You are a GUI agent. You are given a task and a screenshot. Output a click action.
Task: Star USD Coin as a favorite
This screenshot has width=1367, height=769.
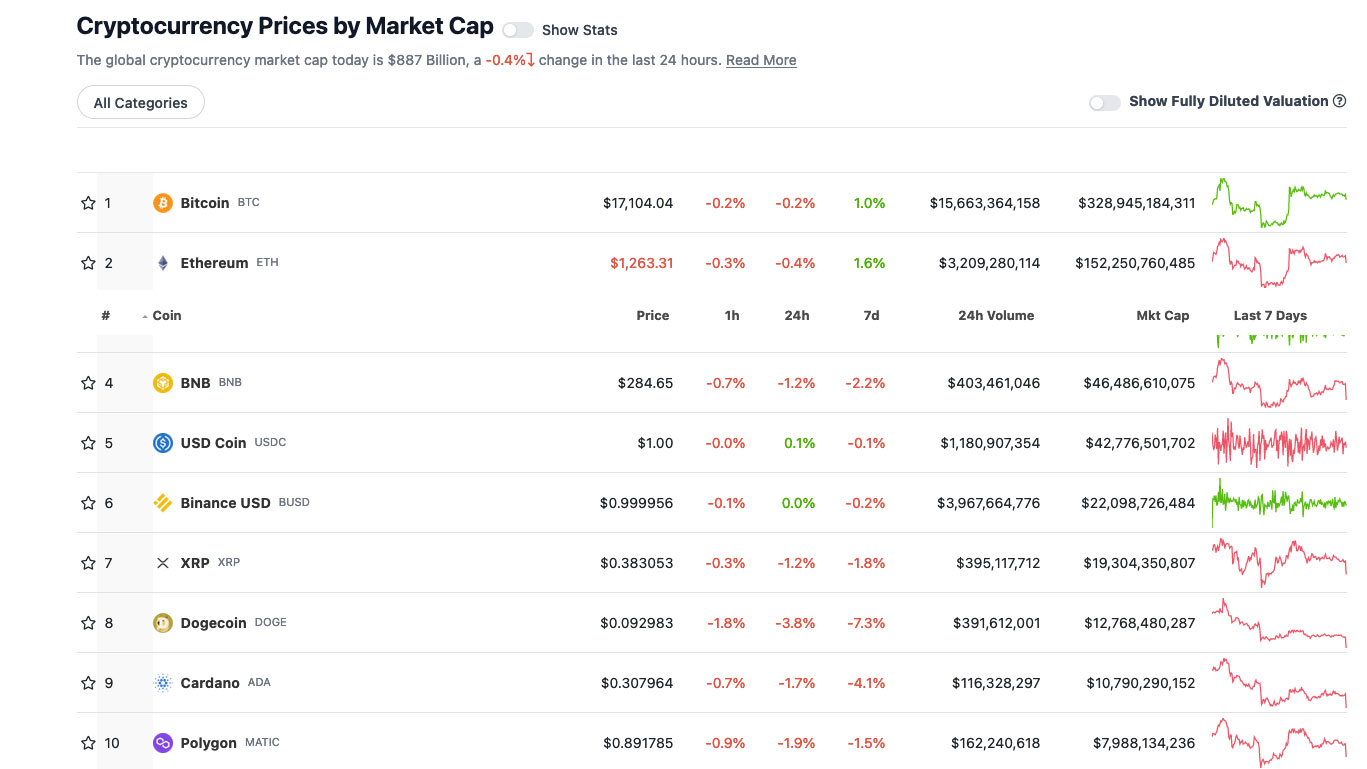pyautogui.click(x=88, y=443)
